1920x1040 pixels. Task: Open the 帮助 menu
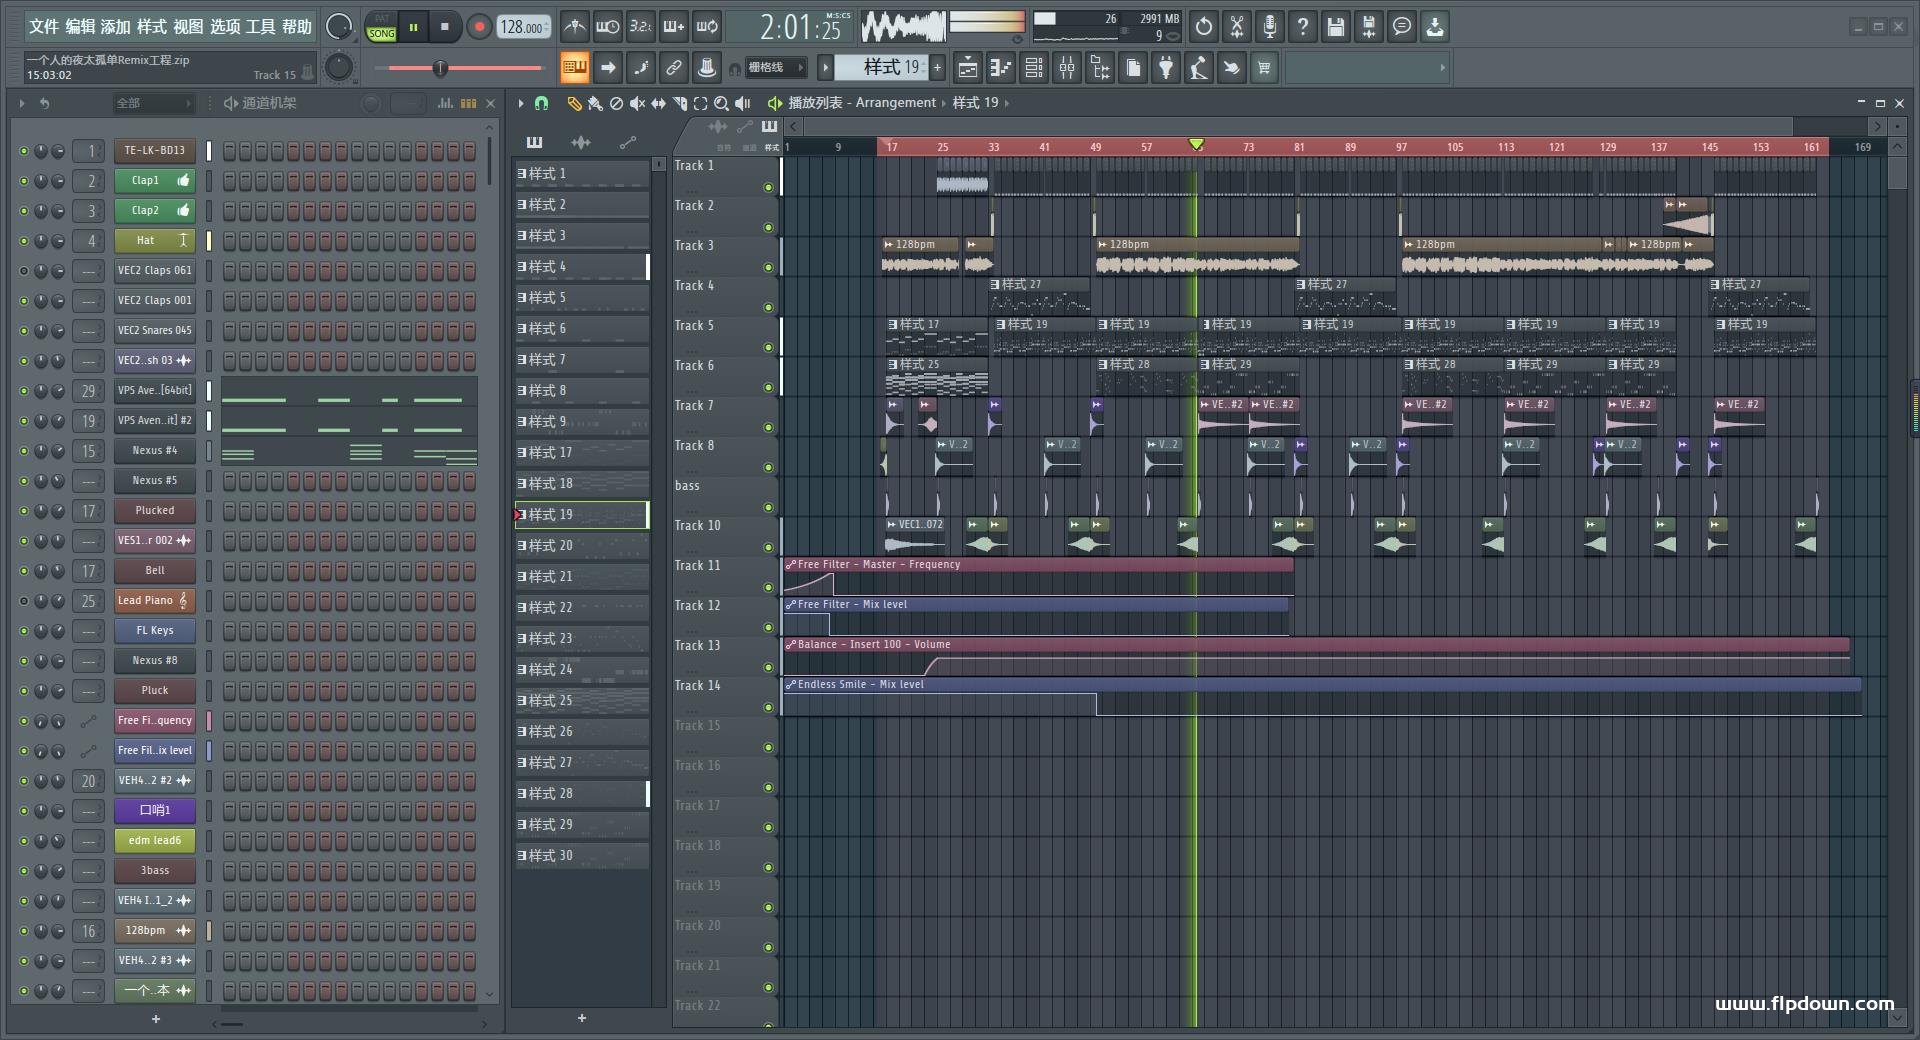[x=297, y=27]
